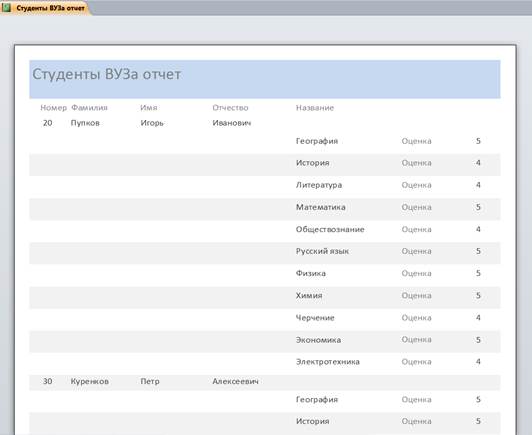Click 'Оценка' label beside Электротехника
Viewport: 532px width, 435px height.
click(417, 362)
